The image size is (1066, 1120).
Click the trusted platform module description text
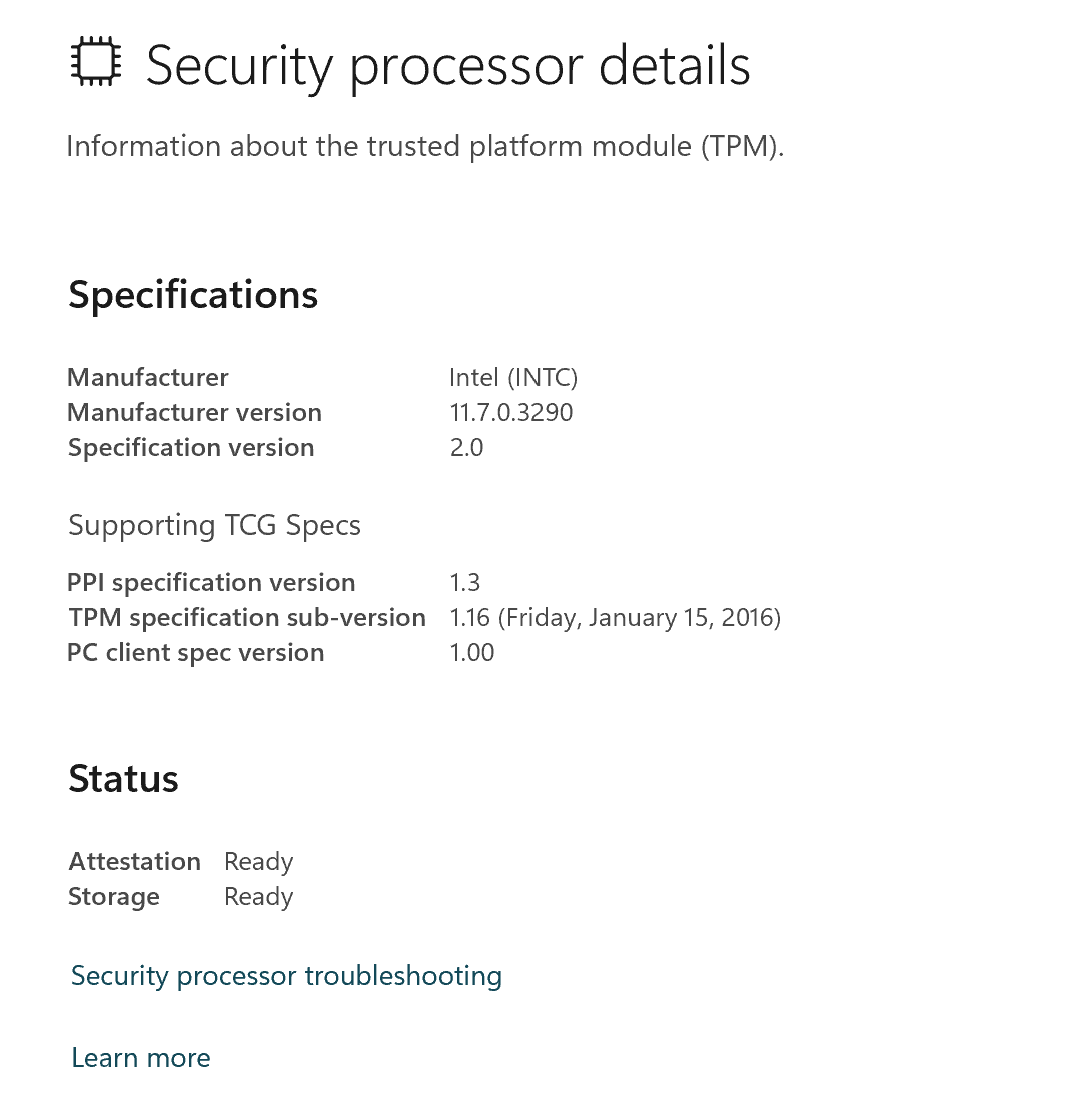coord(425,146)
